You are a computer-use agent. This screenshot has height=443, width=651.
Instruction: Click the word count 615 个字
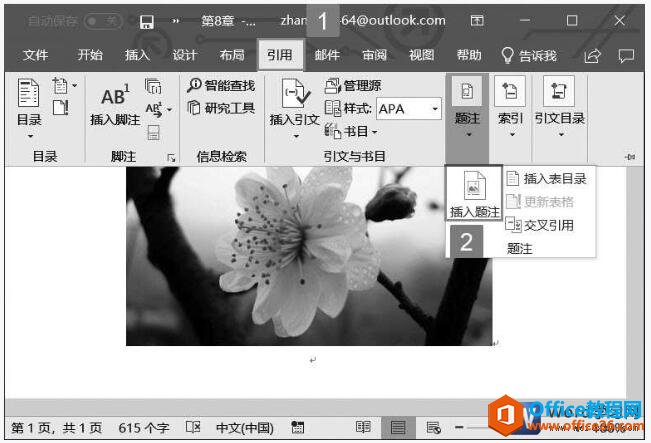click(144, 428)
